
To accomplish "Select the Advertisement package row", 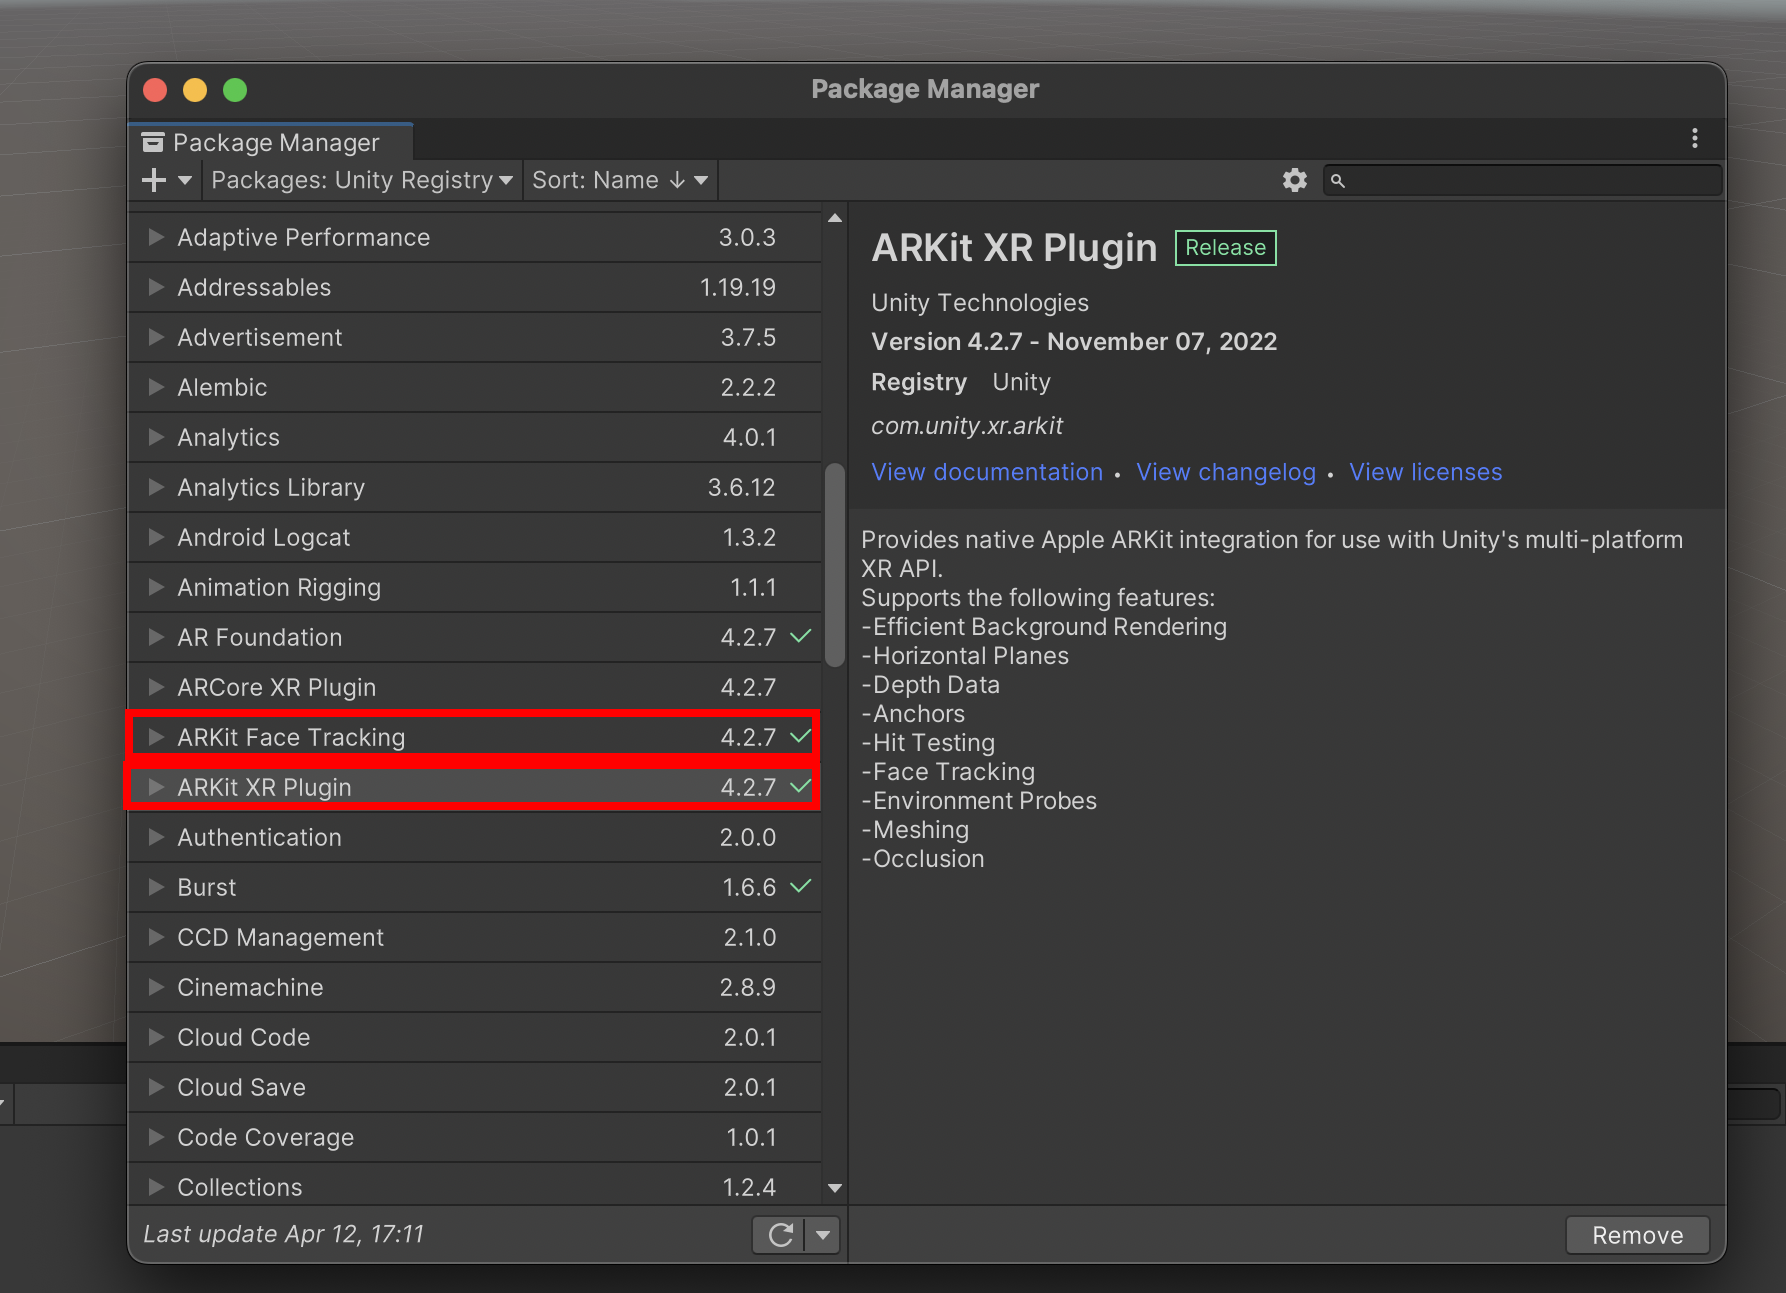I will (475, 337).
